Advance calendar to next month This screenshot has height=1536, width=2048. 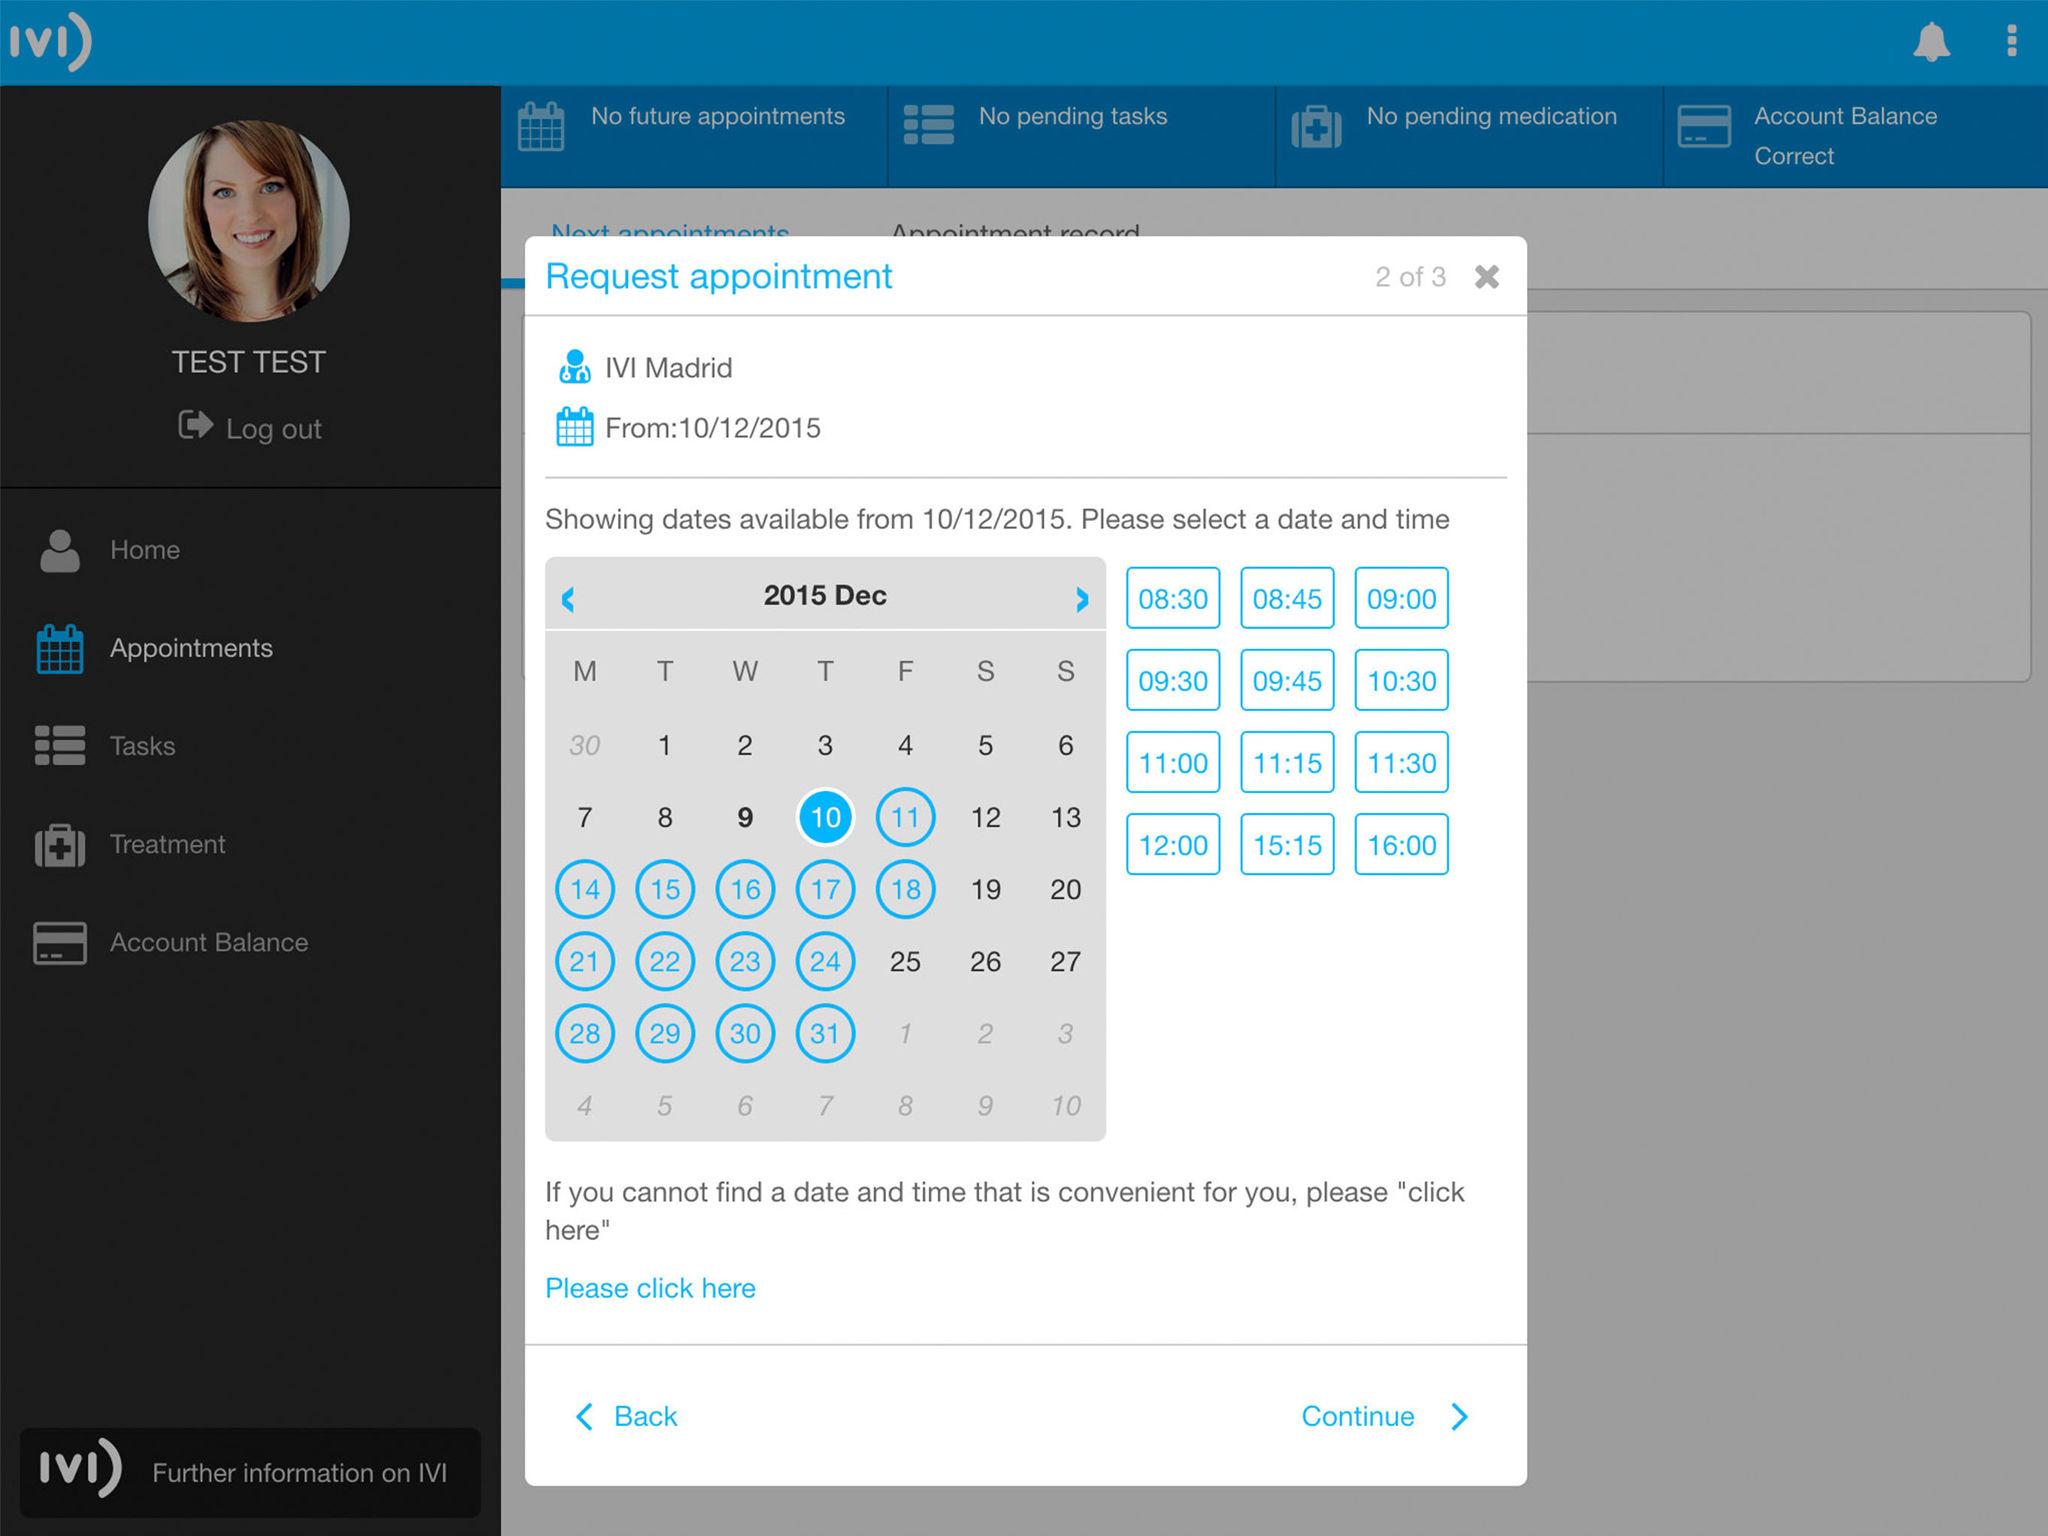click(x=1081, y=599)
